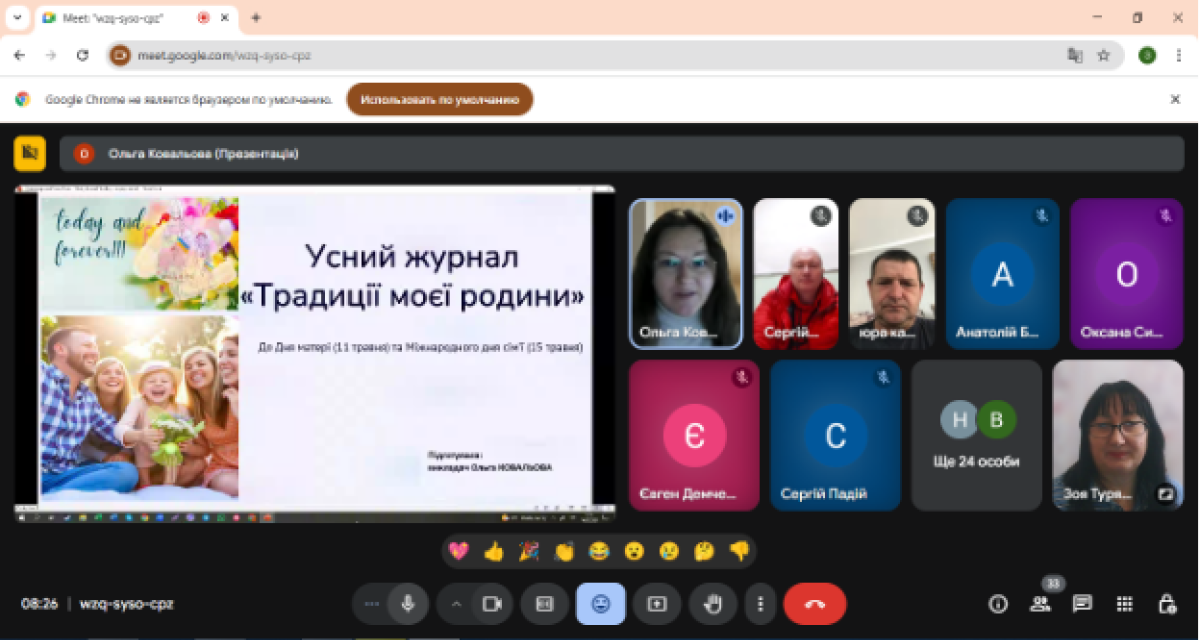1200x640 pixels.
Task: Click the 'Ще 24 особи' participants tile
Action: (x=976, y=436)
